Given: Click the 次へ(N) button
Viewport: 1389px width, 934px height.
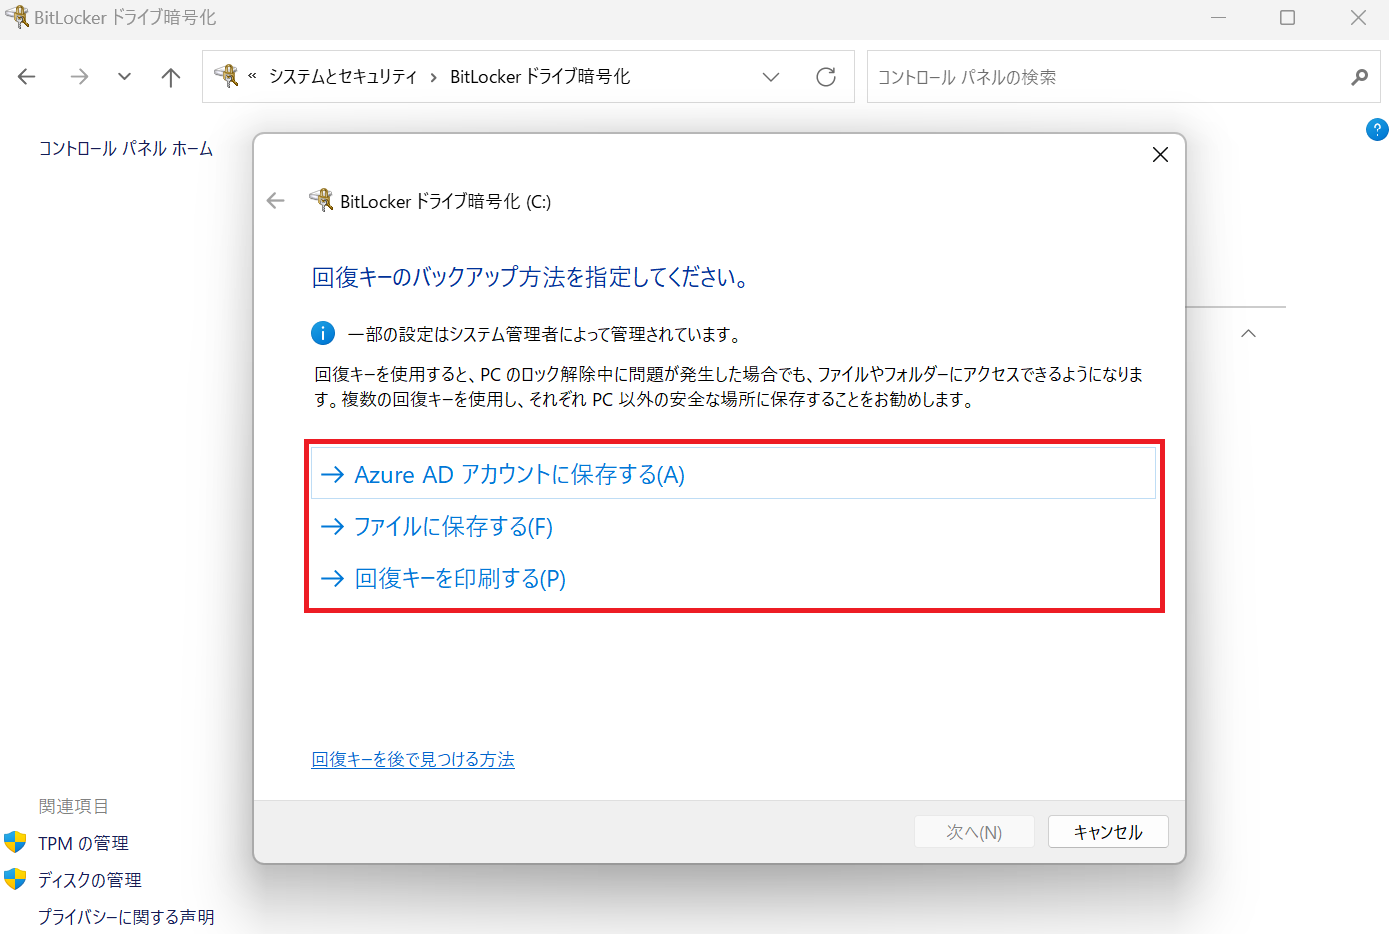Looking at the screenshot, I should [974, 832].
